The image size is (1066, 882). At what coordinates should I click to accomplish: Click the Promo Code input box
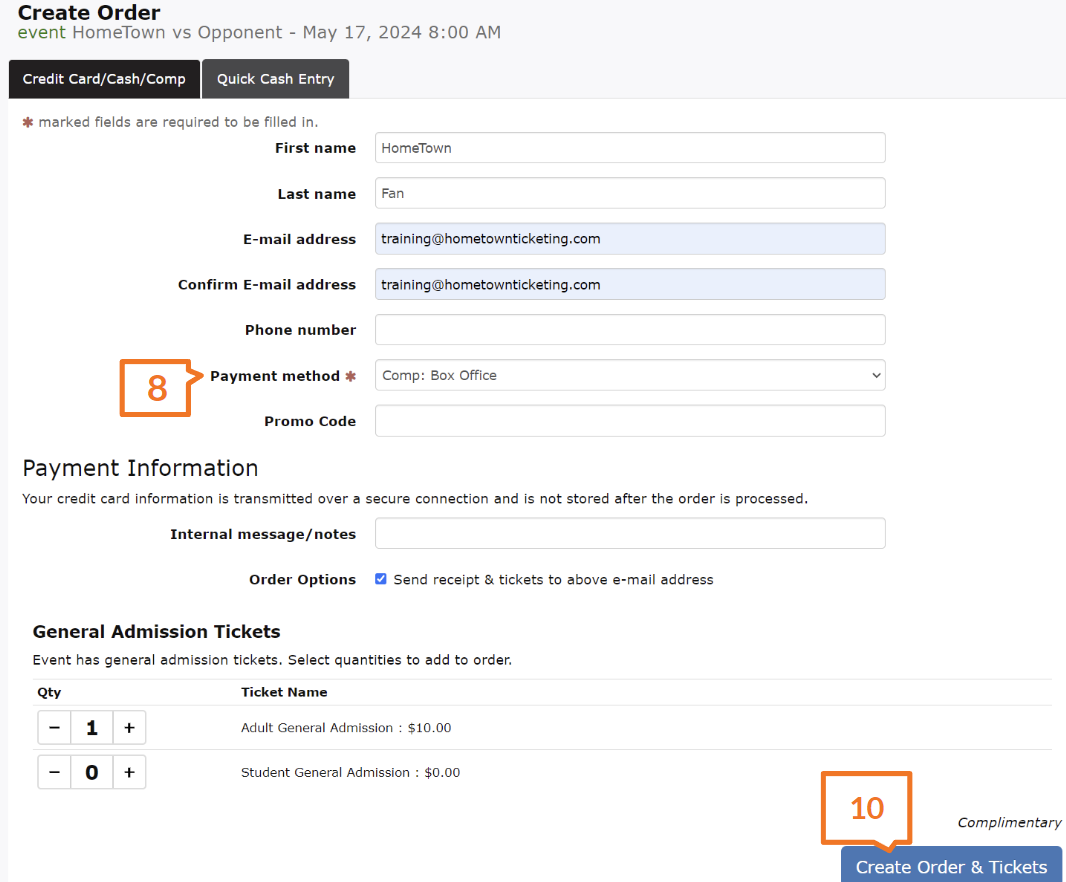630,421
